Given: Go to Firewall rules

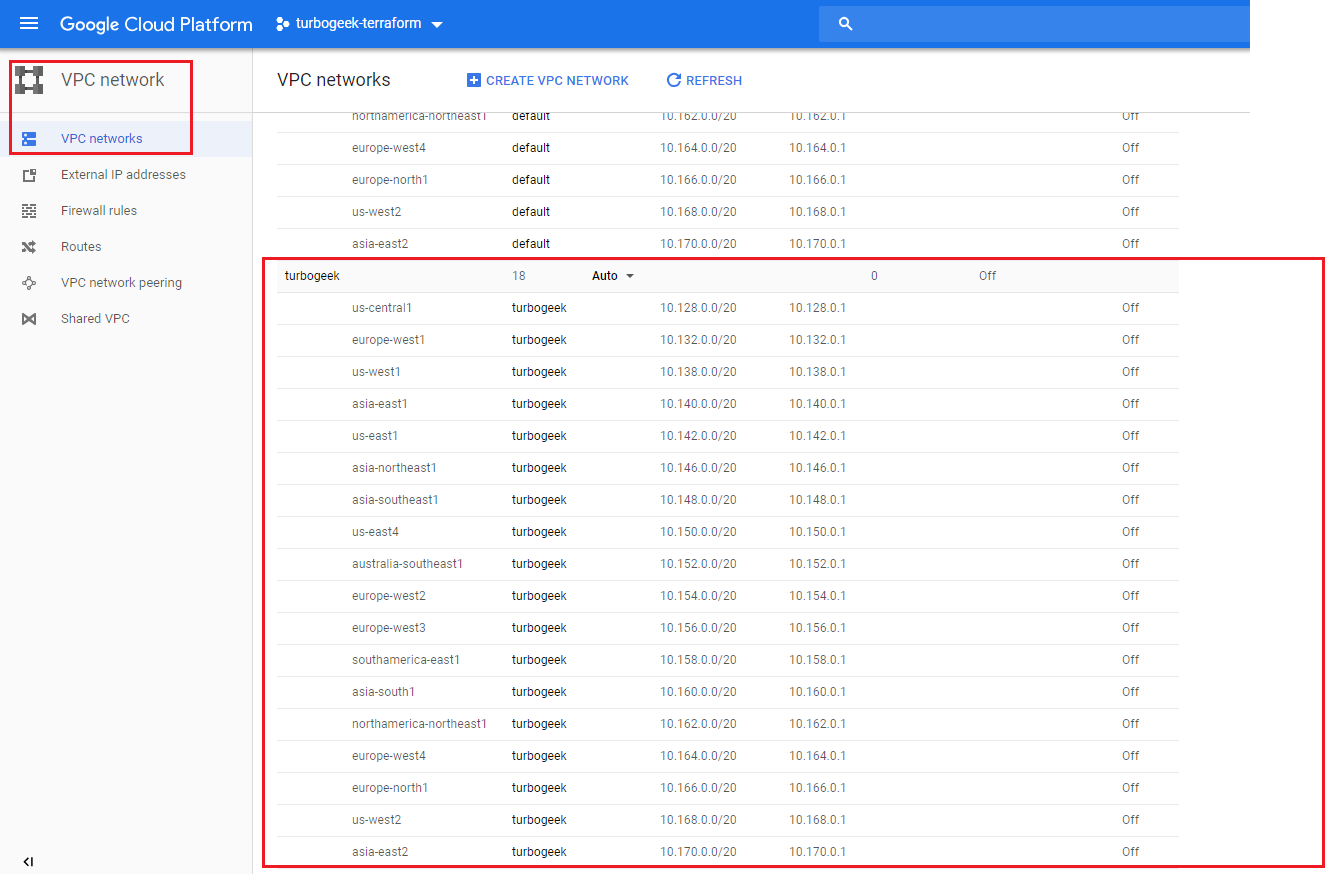Looking at the screenshot, I should [x=99, y=211].
